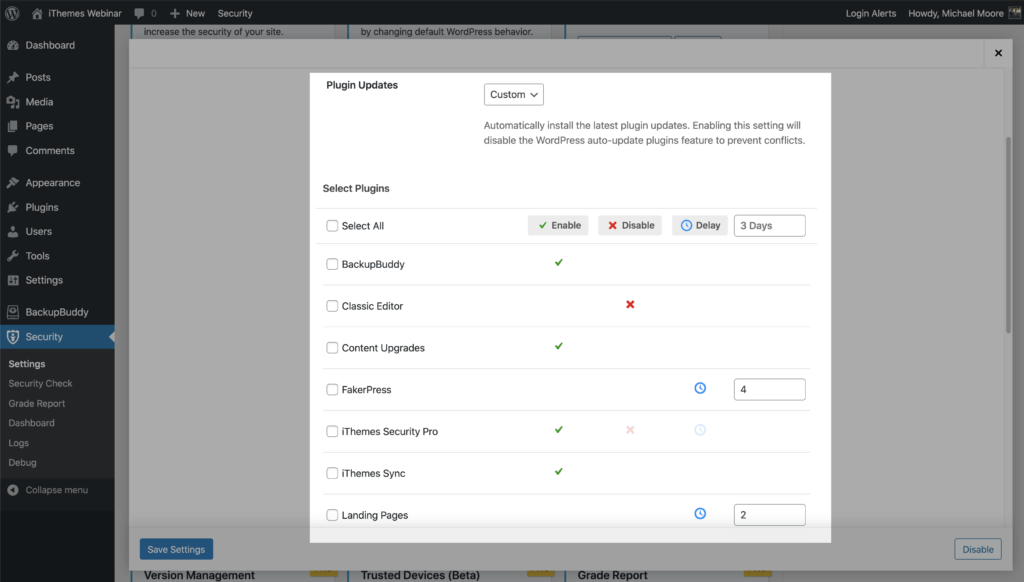
Task: Tick the BackupBuddy plugin checkbox
Action: click(332, 265)
